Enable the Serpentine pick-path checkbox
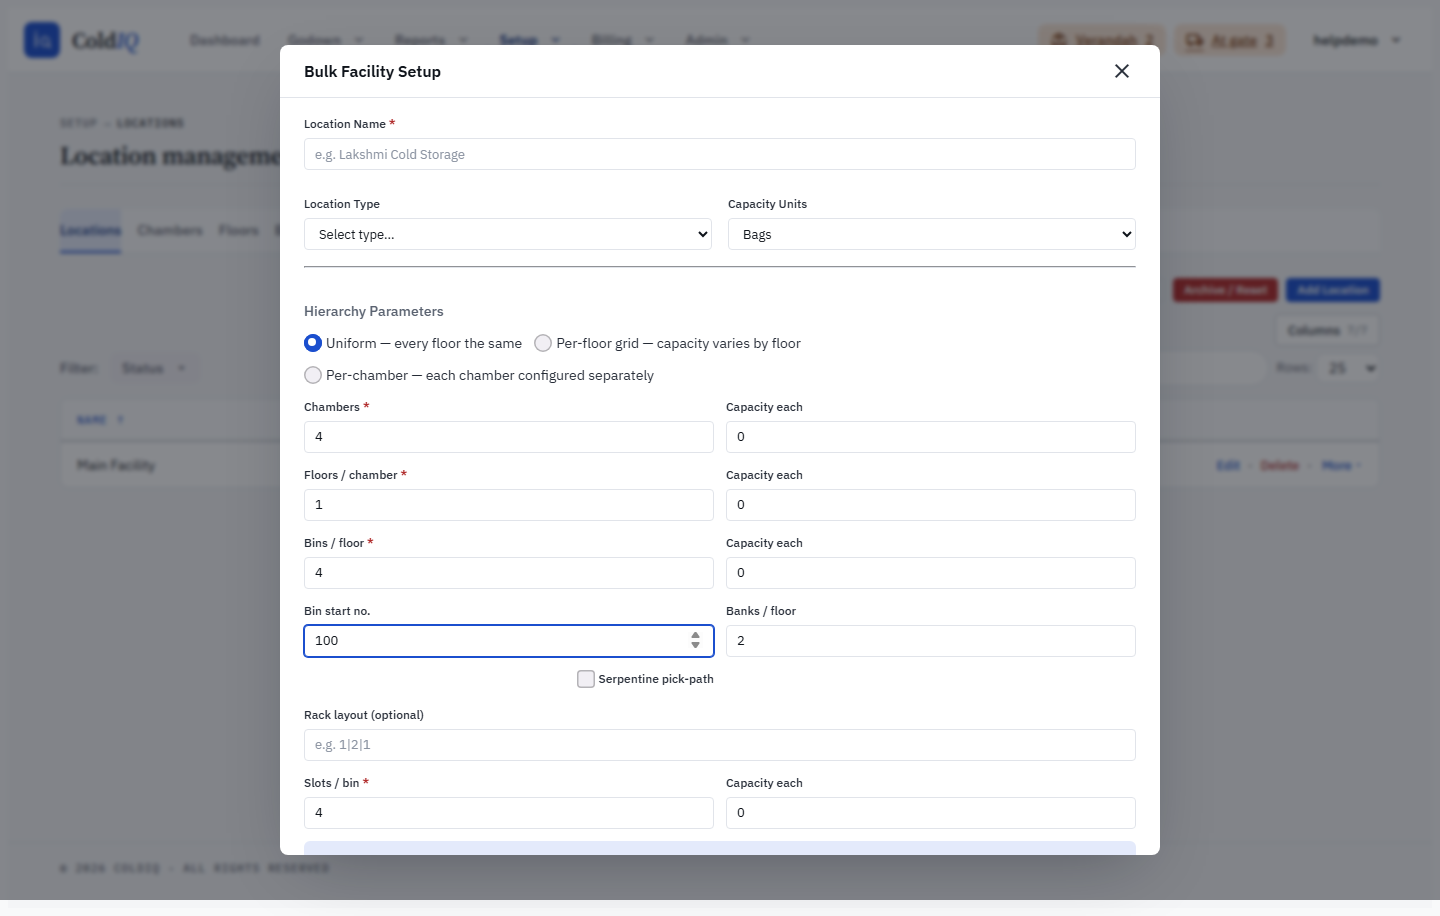The width and height of the screenshot is (1440, 916). [586, 679]
